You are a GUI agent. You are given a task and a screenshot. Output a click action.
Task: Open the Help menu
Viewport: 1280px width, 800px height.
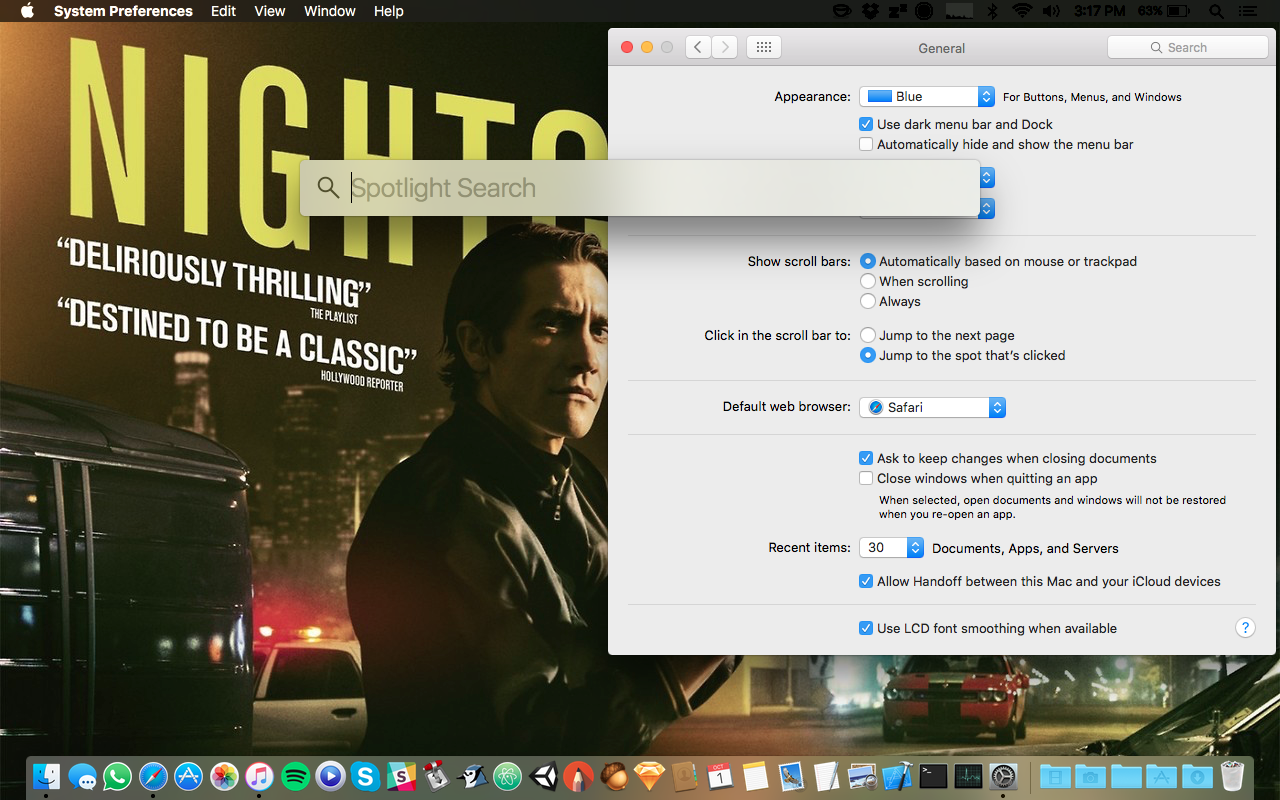coord(389,11)
